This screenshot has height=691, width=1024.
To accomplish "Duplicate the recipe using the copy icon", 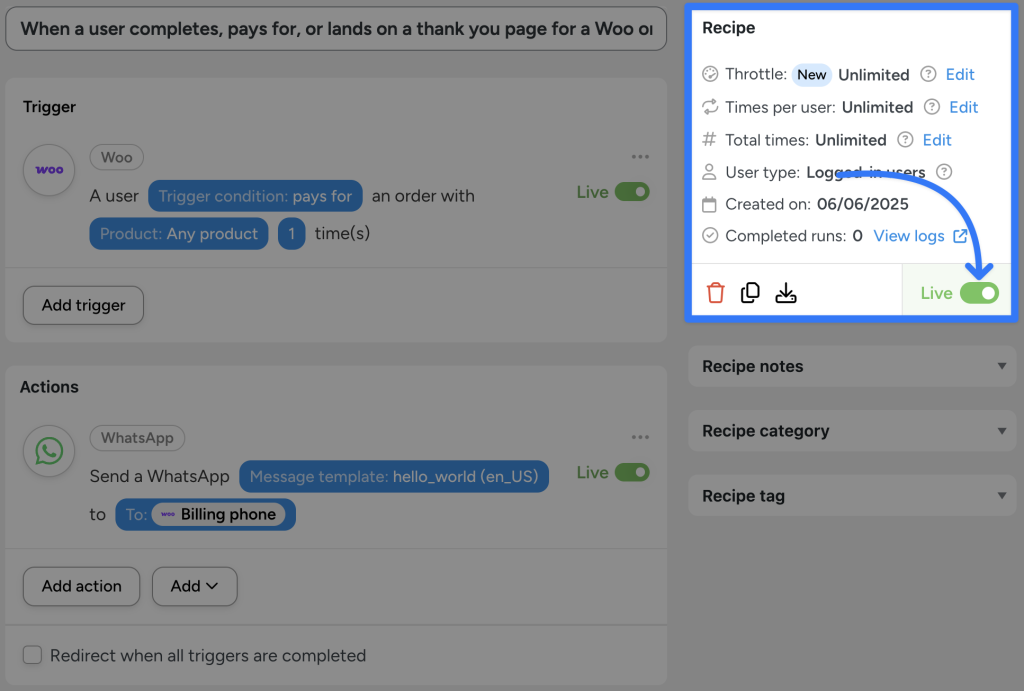I will coord(750,292).
